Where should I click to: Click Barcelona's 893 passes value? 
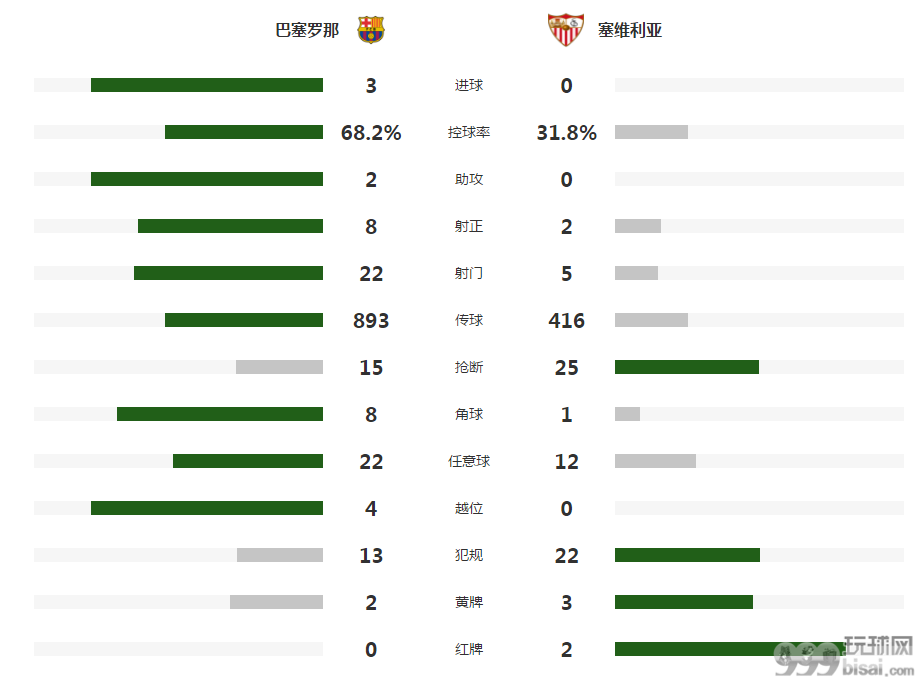[x=371, y=320]
